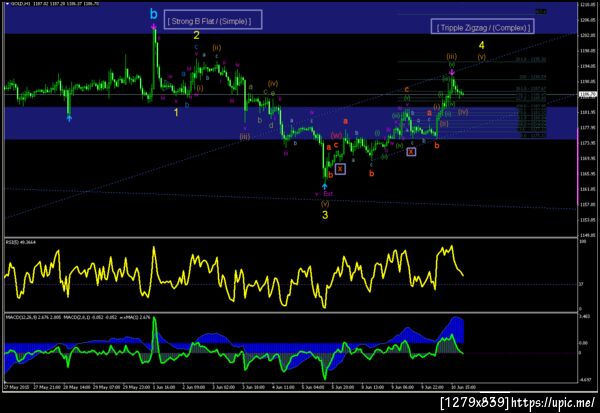Click the '27 May 2015' date label
Image resolution: width=600 pixels, height=413 pixels.
[16, 387]
